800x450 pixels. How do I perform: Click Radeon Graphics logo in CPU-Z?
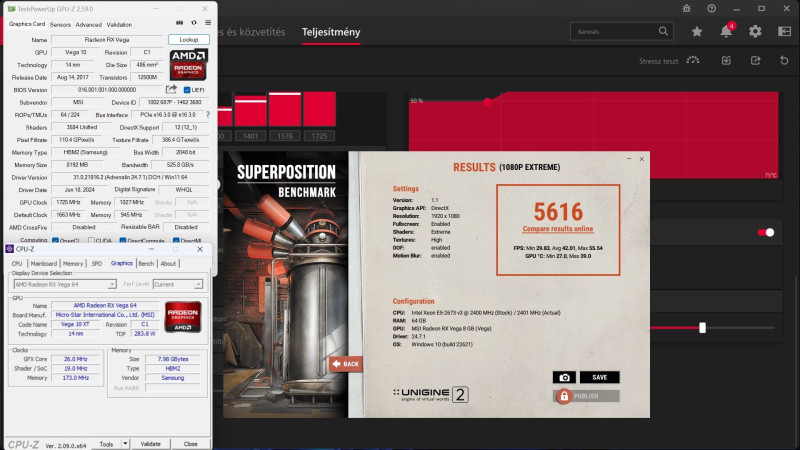pyautogui.click(x=183, y=317)
